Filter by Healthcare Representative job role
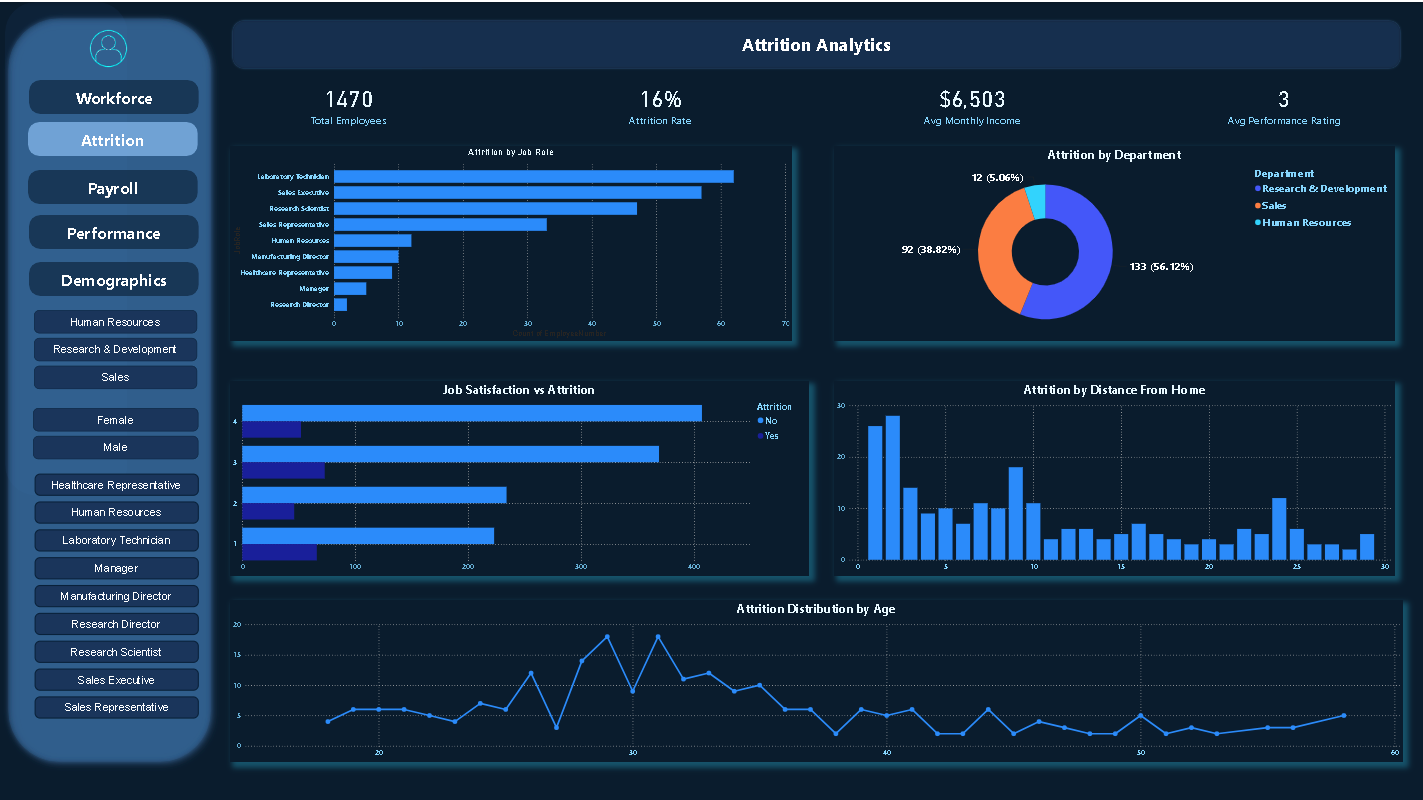1423x800 pixels. point(116,485)
